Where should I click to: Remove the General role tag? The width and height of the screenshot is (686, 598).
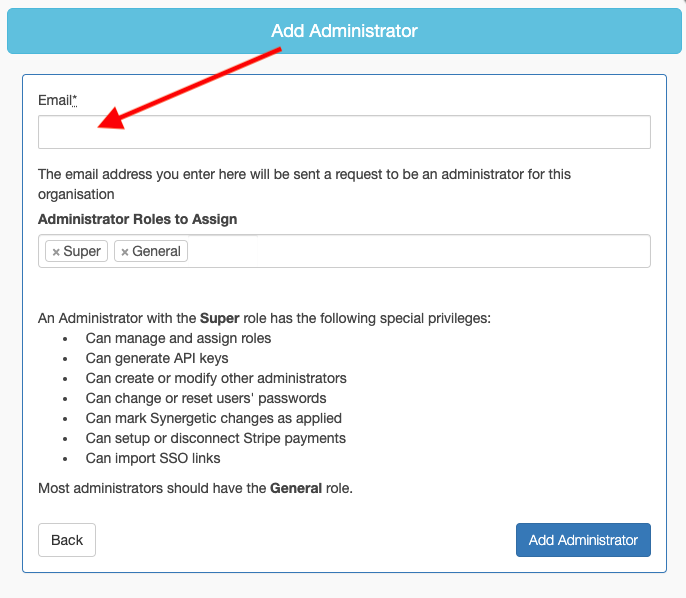[124, 252]
